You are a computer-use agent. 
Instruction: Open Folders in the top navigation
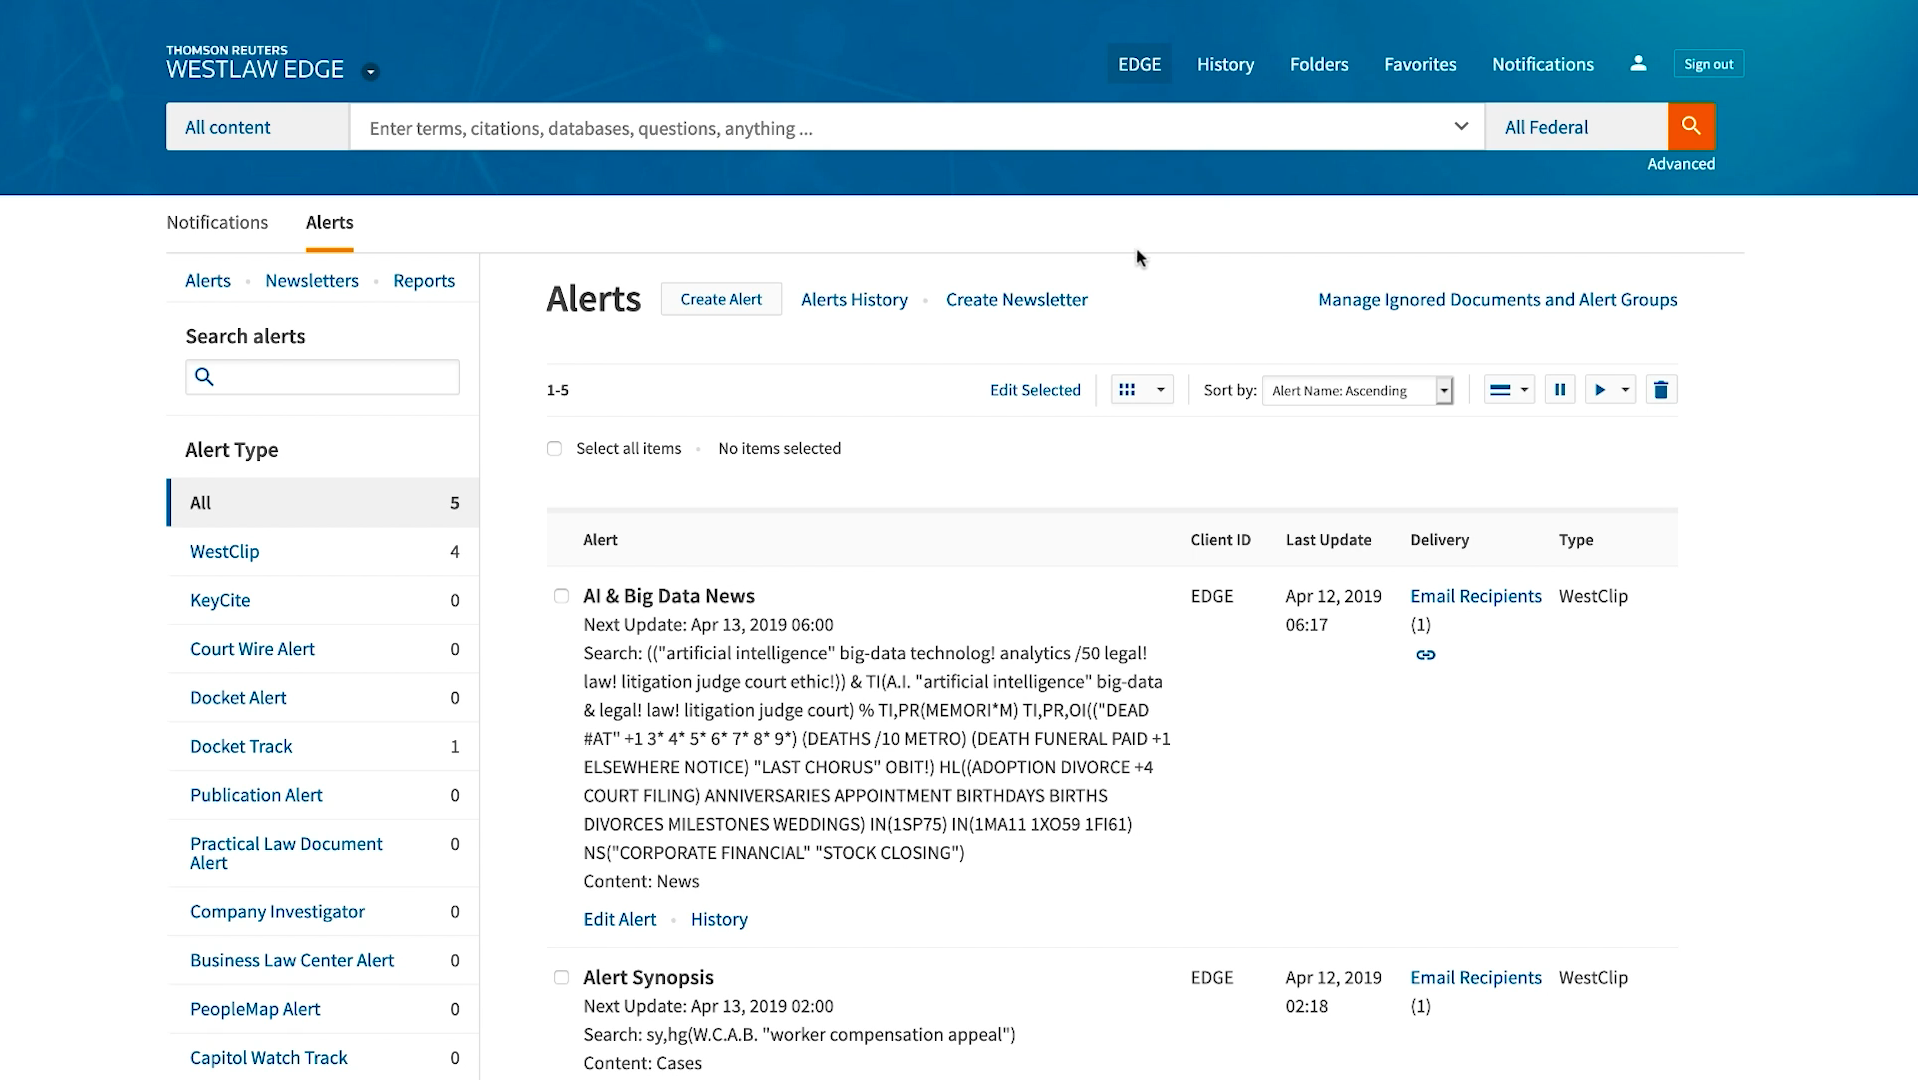point(1319,64)
